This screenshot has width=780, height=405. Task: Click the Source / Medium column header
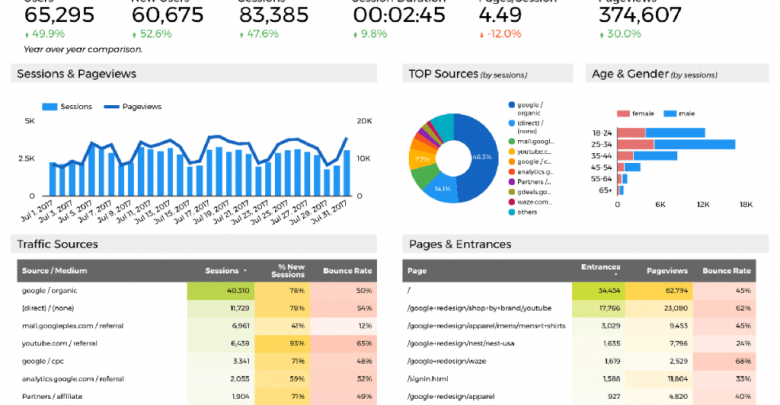pyautogui.click(x=54, y=271)
